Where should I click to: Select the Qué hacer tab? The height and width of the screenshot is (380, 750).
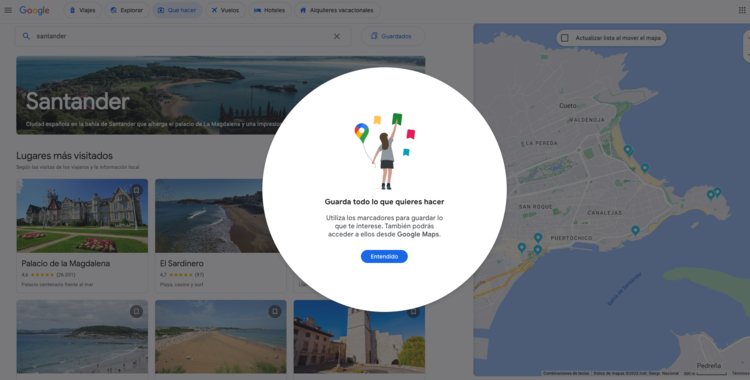pyautogui.click(x=177, y=10)
